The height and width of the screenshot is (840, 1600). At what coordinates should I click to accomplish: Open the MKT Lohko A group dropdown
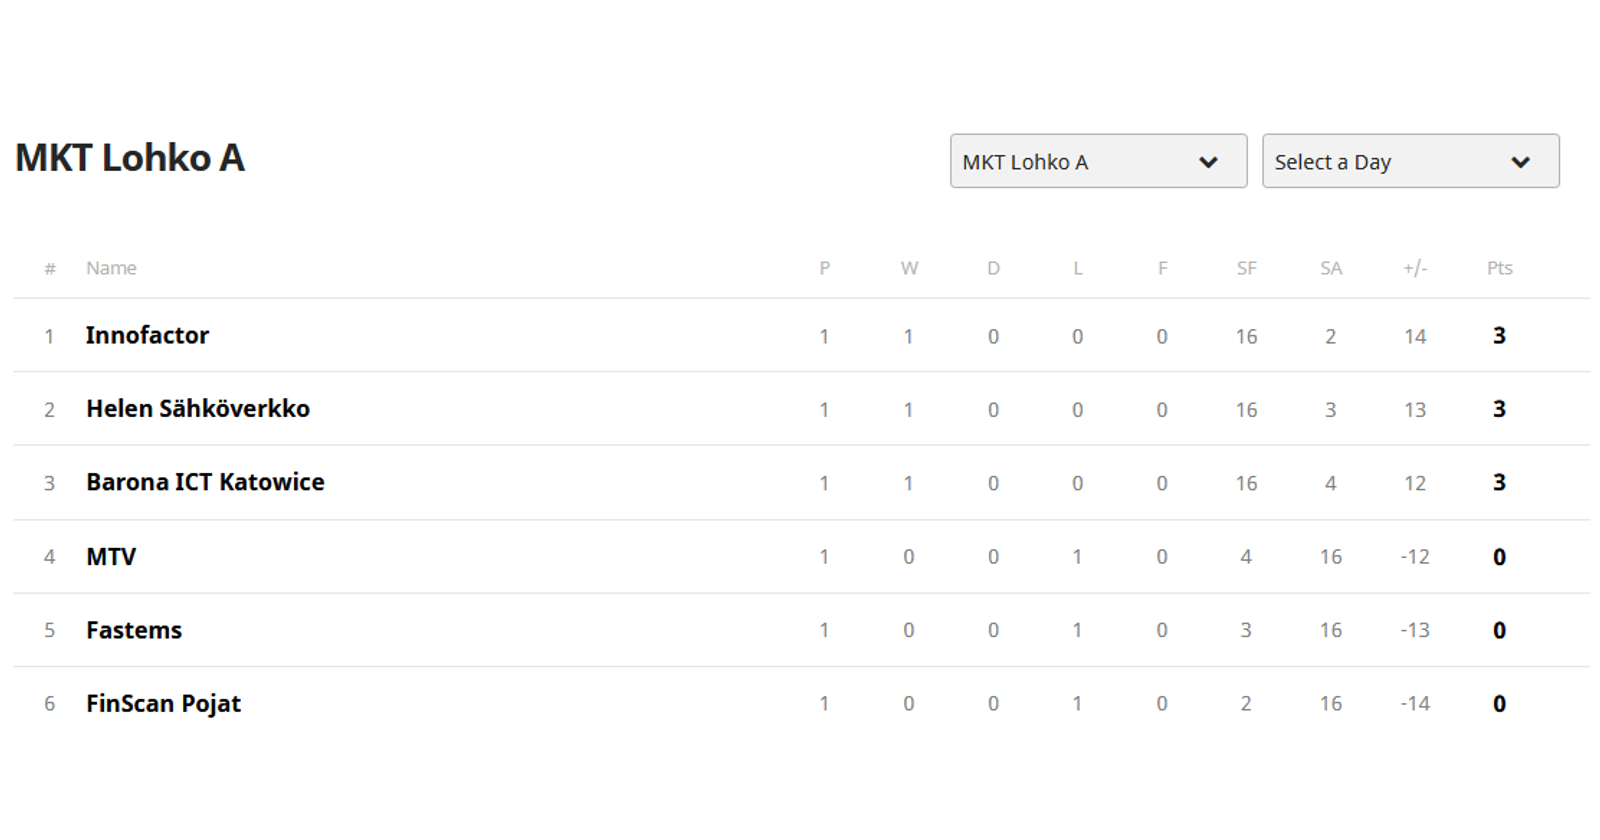pos(1097,161)
